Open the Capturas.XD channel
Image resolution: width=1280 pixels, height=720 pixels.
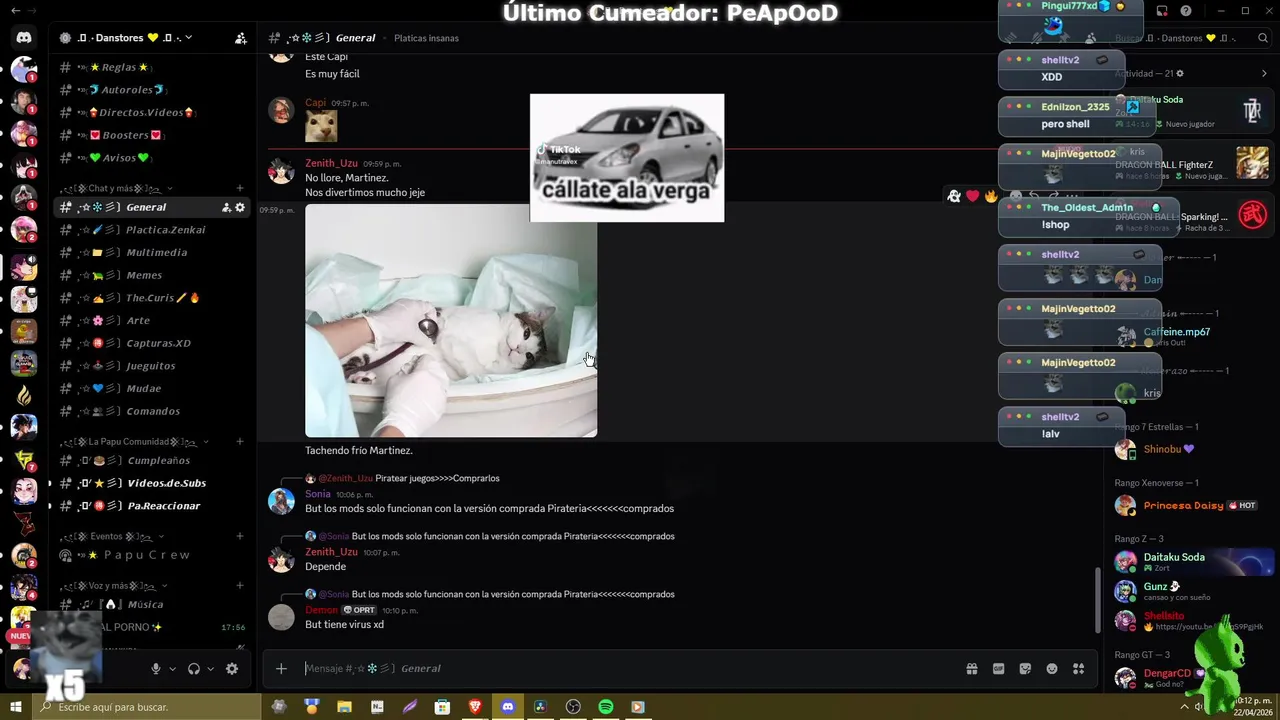click(150, 343)
